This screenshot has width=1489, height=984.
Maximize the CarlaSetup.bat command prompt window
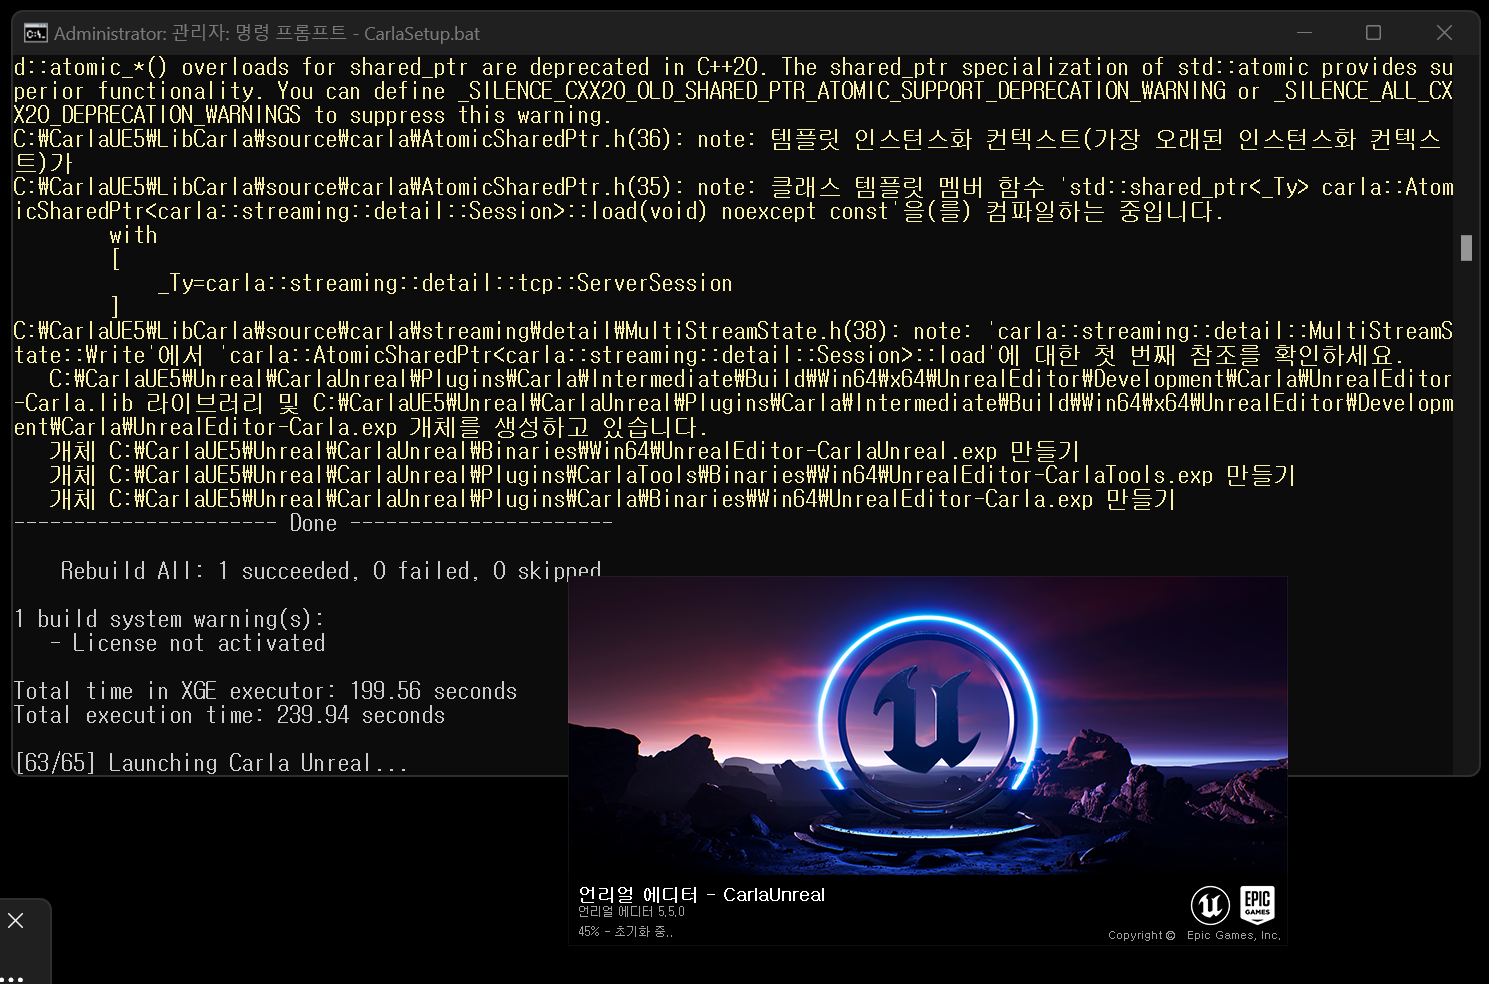pyautogui.click(x=1373, y=33)
